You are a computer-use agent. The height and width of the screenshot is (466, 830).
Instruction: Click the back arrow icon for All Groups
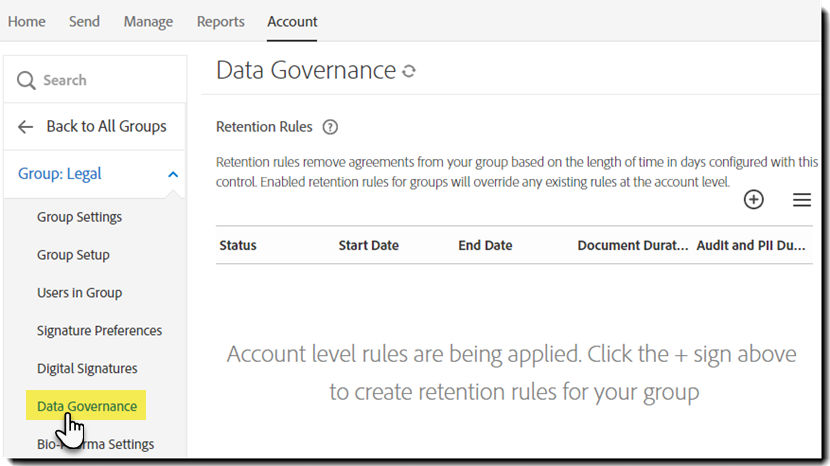pos(25,127)
